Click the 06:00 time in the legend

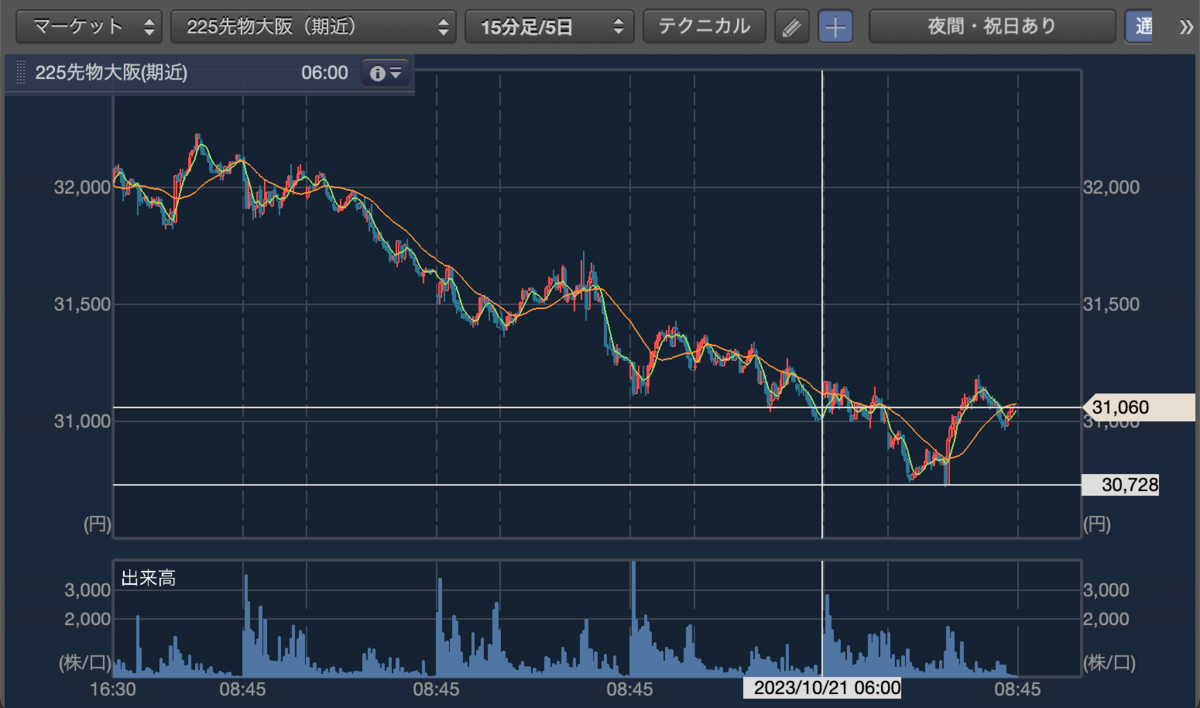[x=324, y=73]
